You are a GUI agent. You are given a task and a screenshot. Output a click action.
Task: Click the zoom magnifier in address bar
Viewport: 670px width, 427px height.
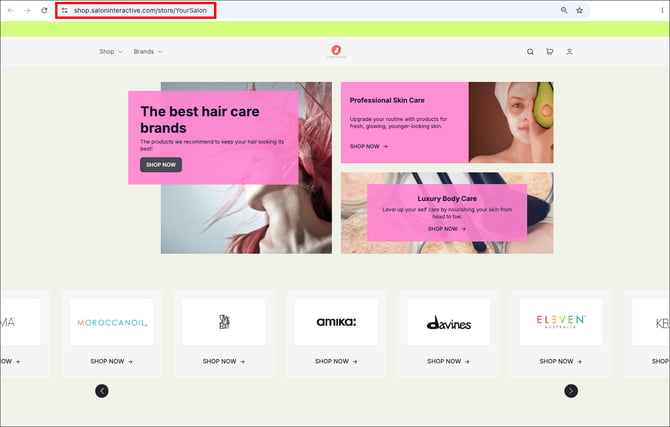click(x=564, y=10)
